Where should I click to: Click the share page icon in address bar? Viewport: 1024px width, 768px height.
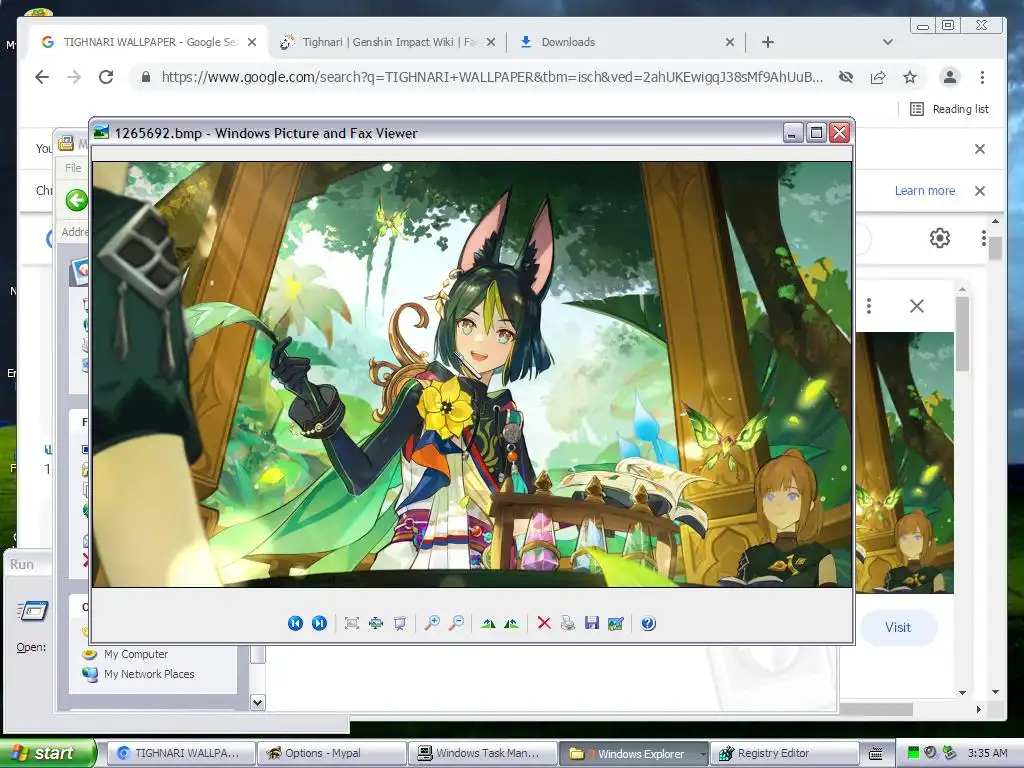pos(878,77)
